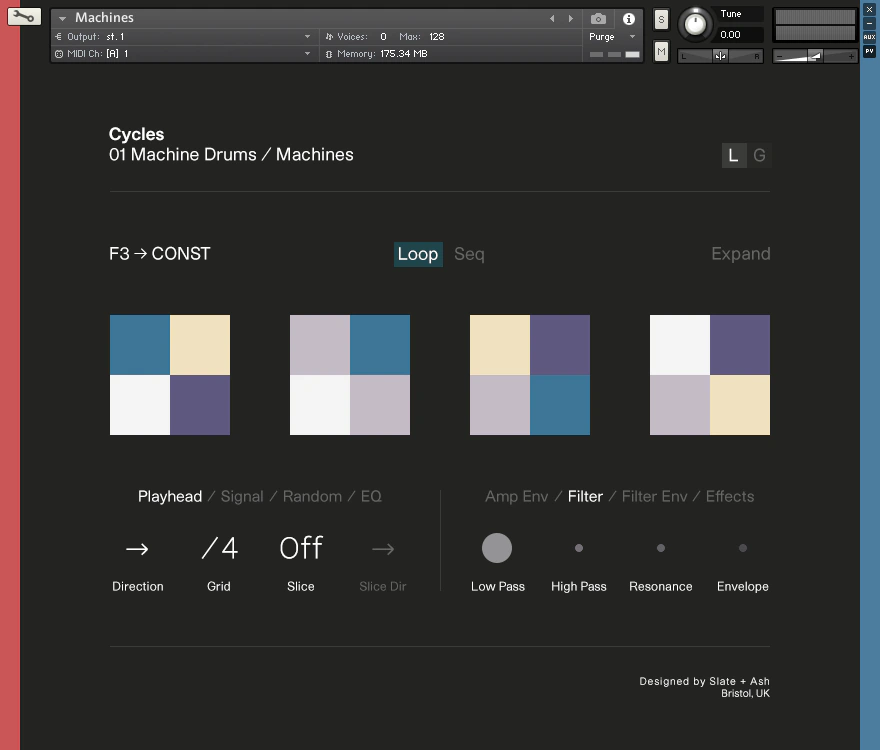Open the Purge dropdown menu
The width and height of the screenshot is (880, 750).
[612, 36]
